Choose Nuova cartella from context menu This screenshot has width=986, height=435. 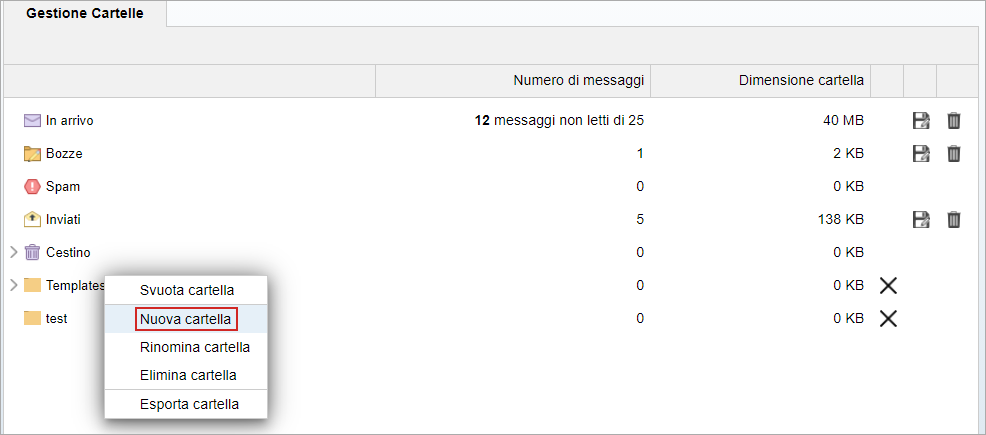tap(186, 319)
